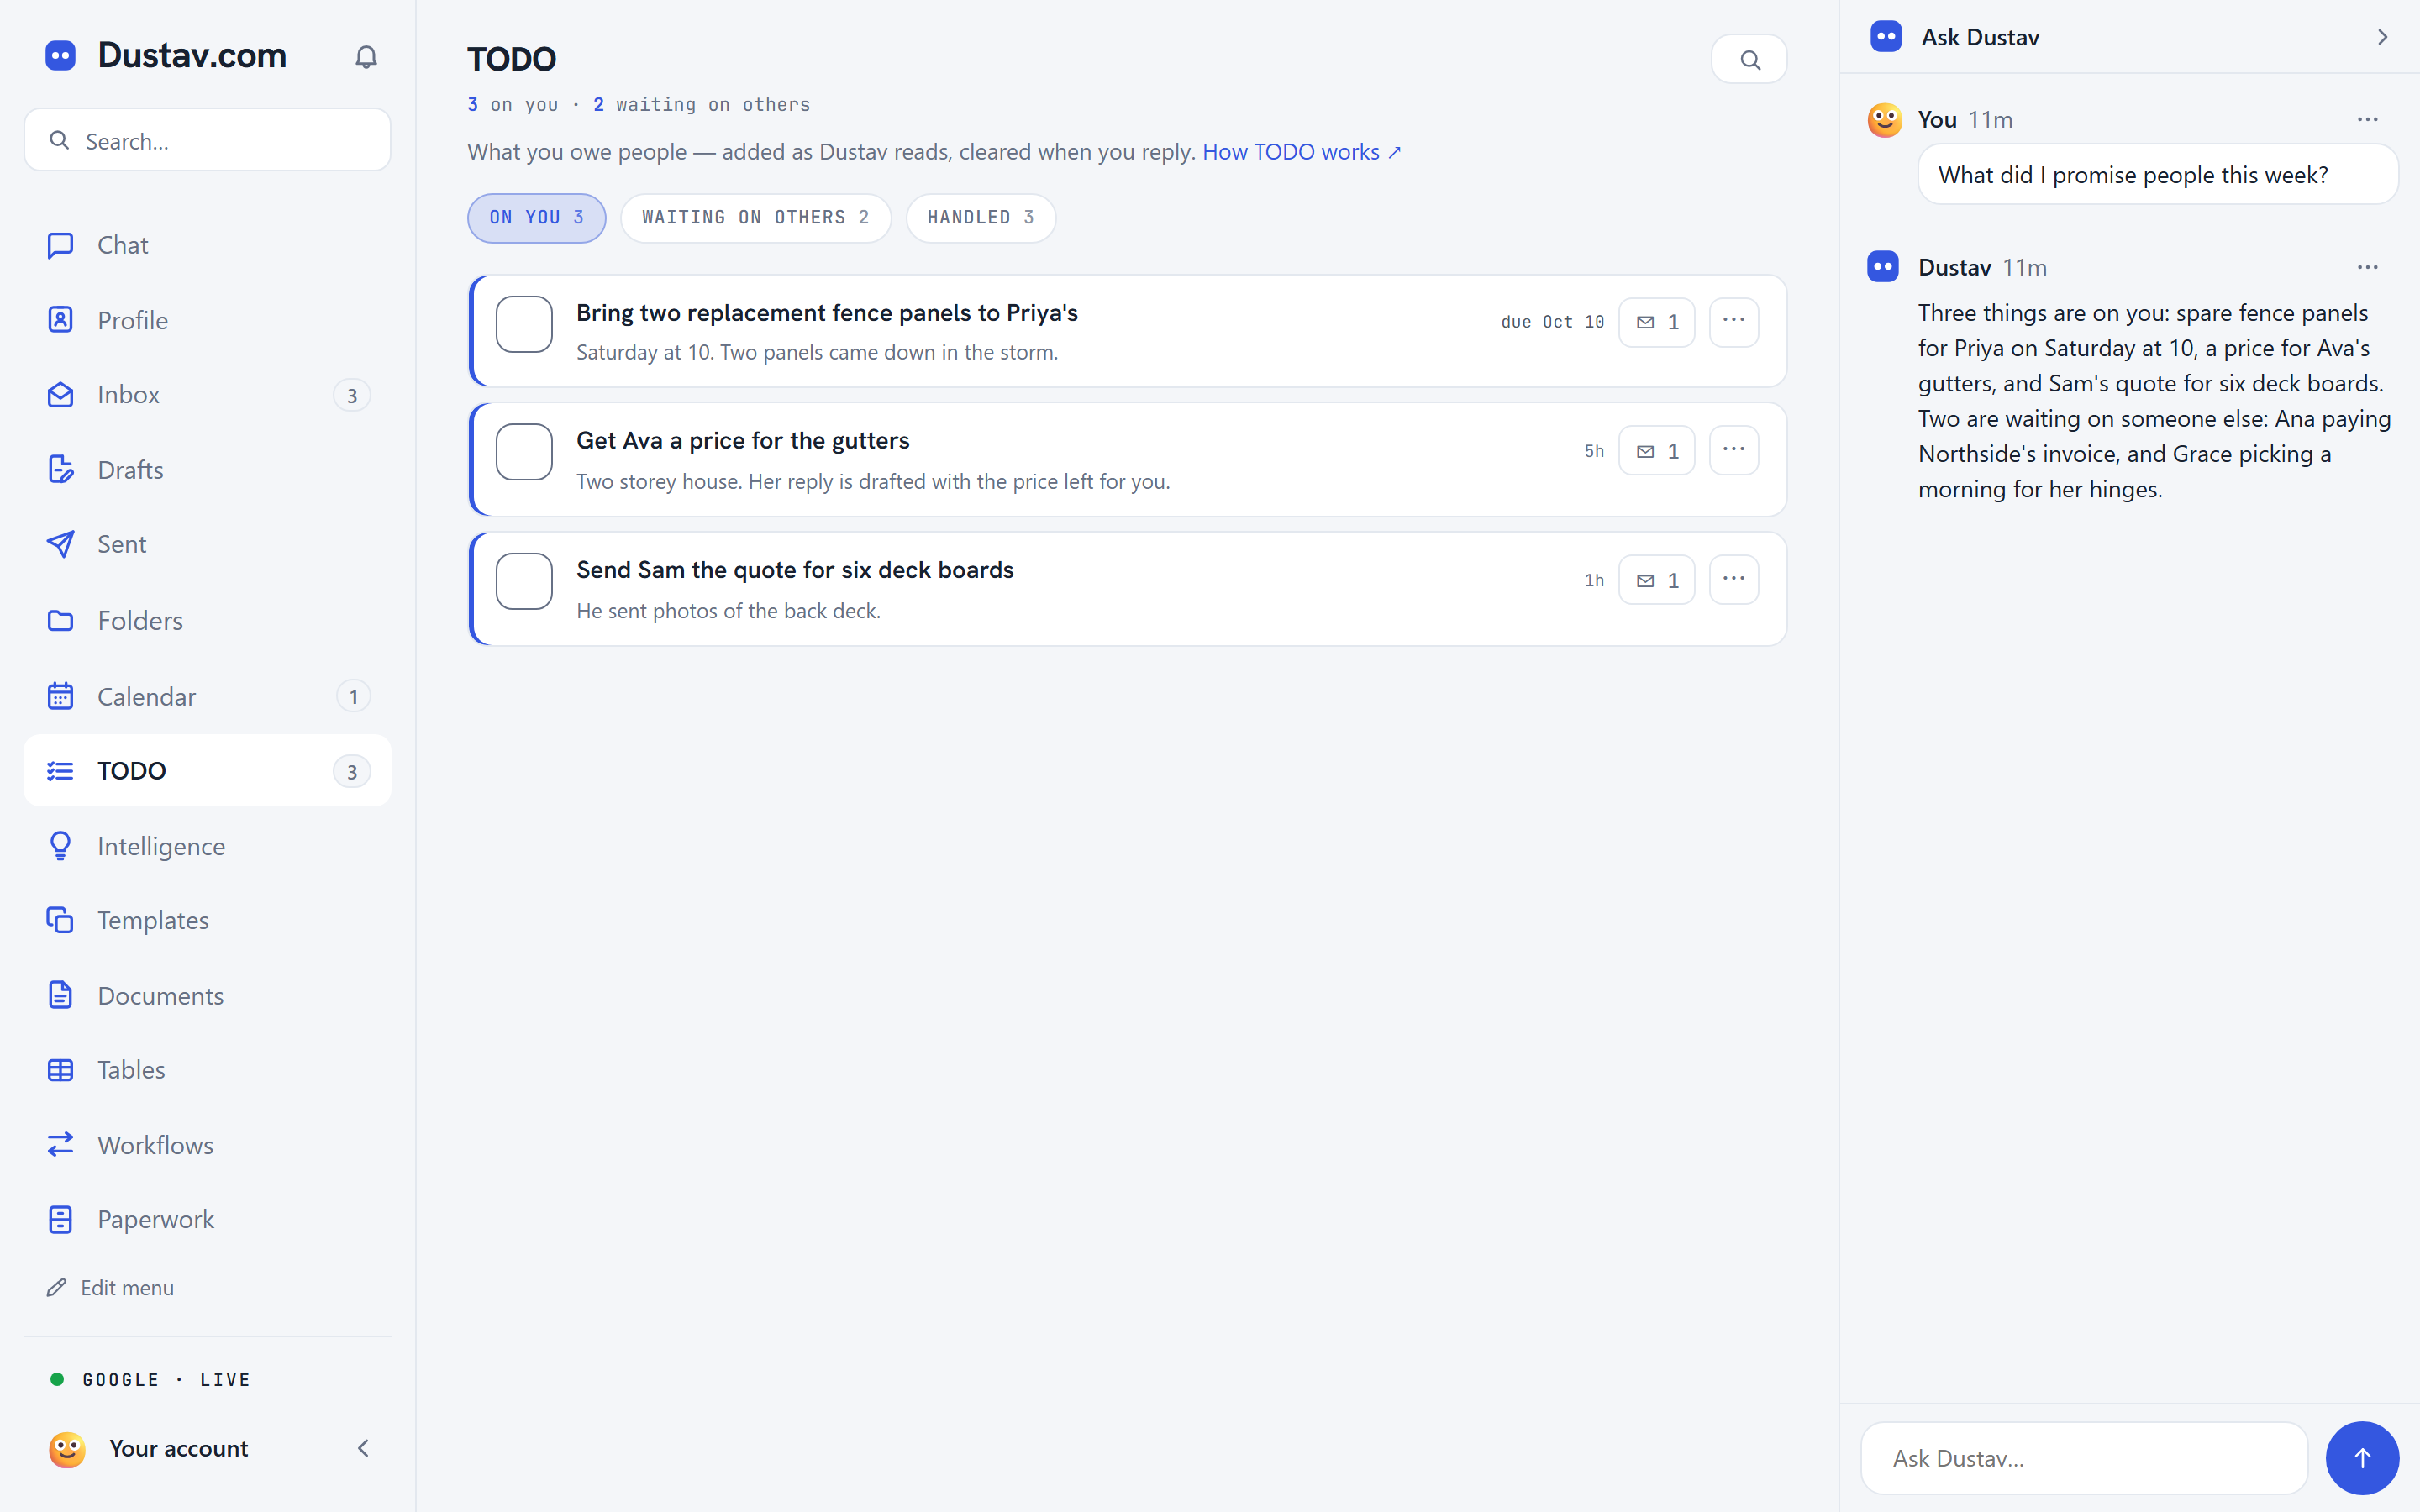Viewport: 2420px width, 1512px height.
Task: Open Tables in the sidebar
Action: click(x=207, y=1070)
